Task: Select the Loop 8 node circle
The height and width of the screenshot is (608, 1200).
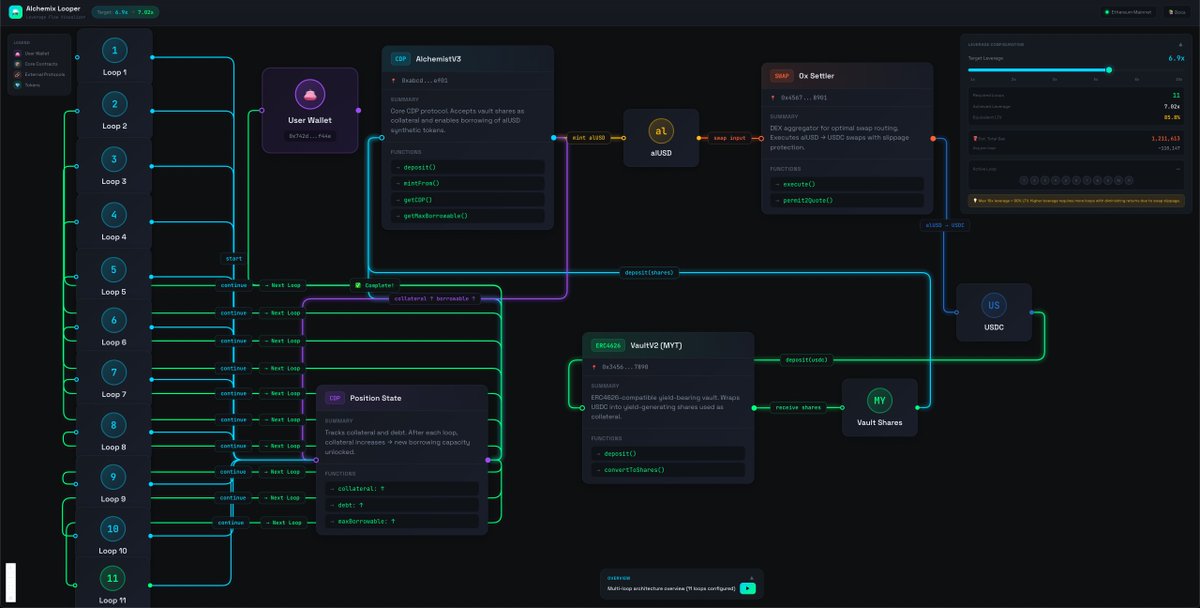Action: 114,426
